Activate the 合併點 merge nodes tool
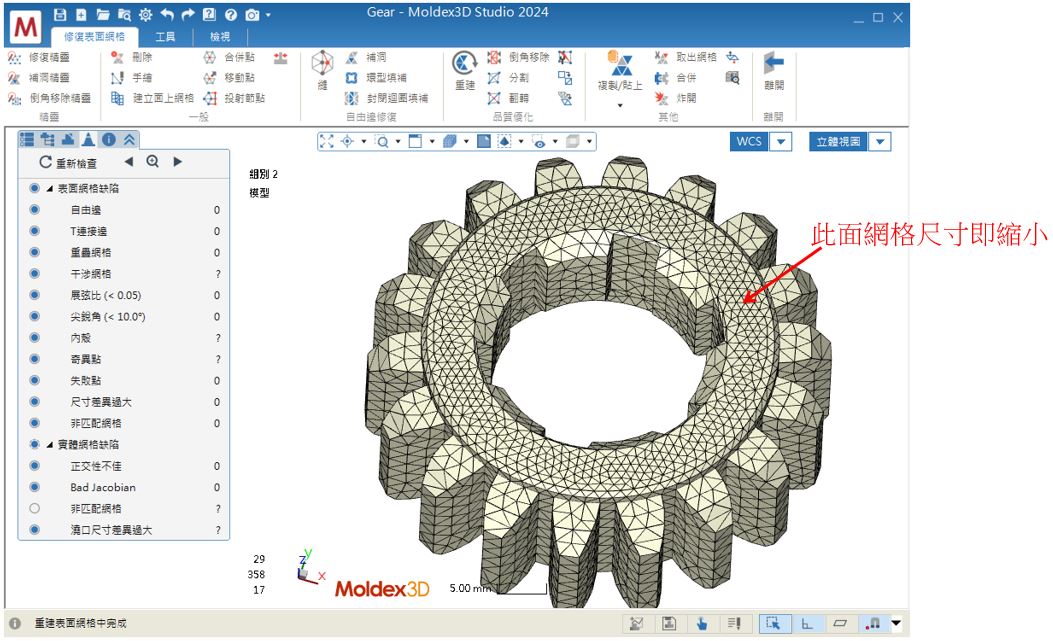 click(229, 57)
